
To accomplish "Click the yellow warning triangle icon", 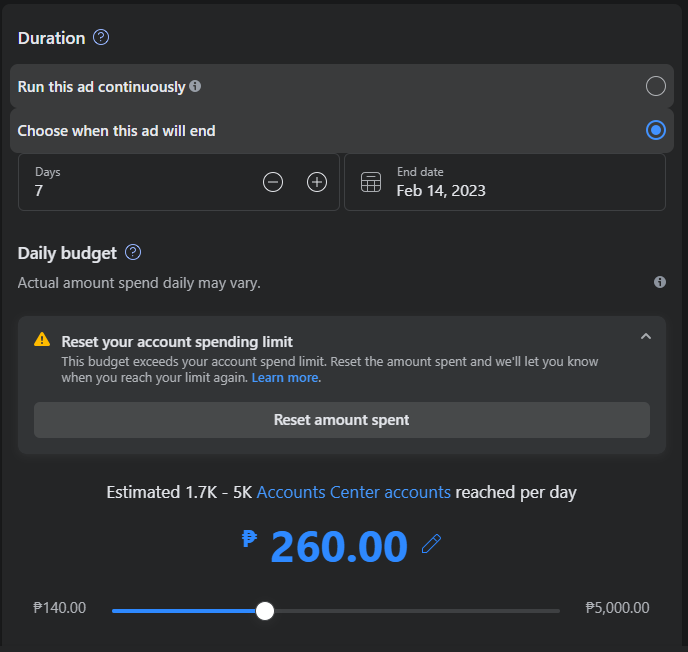I will coord(42,339).
